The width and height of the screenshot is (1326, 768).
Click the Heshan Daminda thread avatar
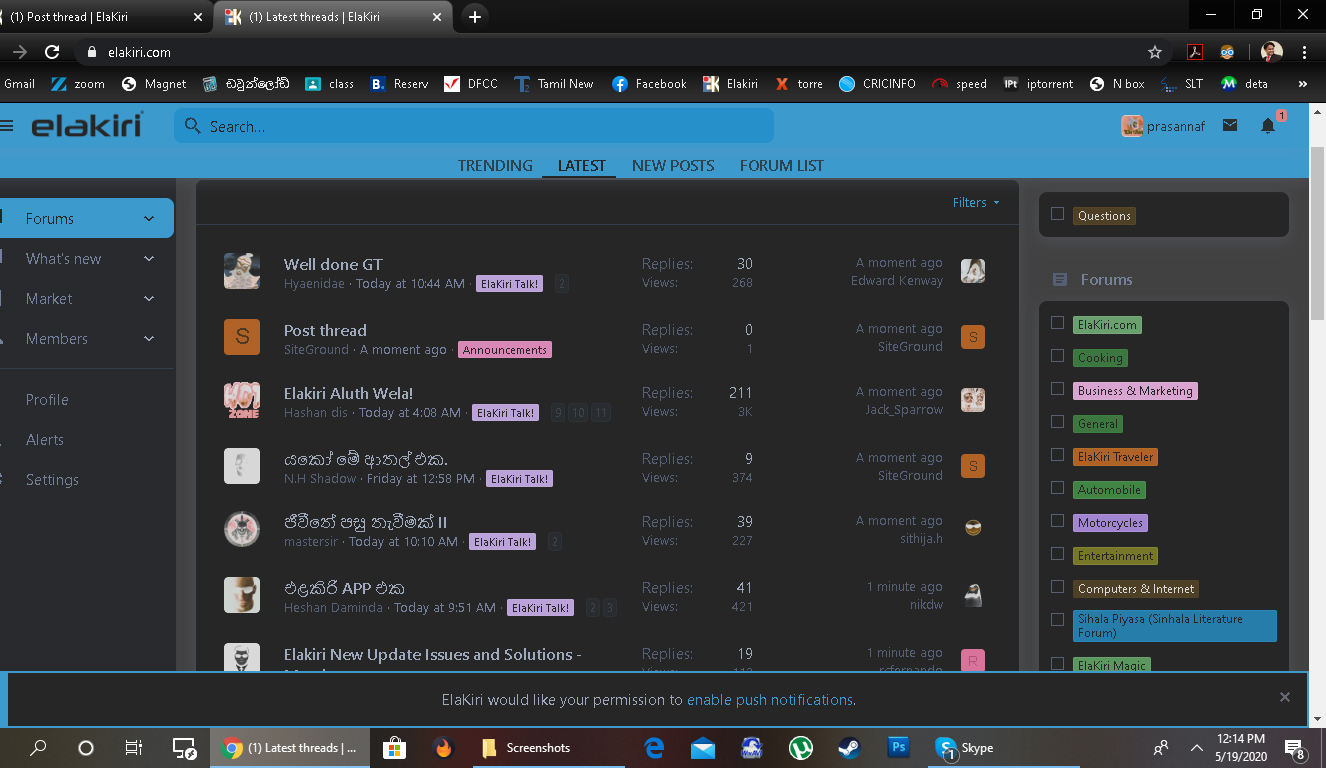(x=242, y=596)
